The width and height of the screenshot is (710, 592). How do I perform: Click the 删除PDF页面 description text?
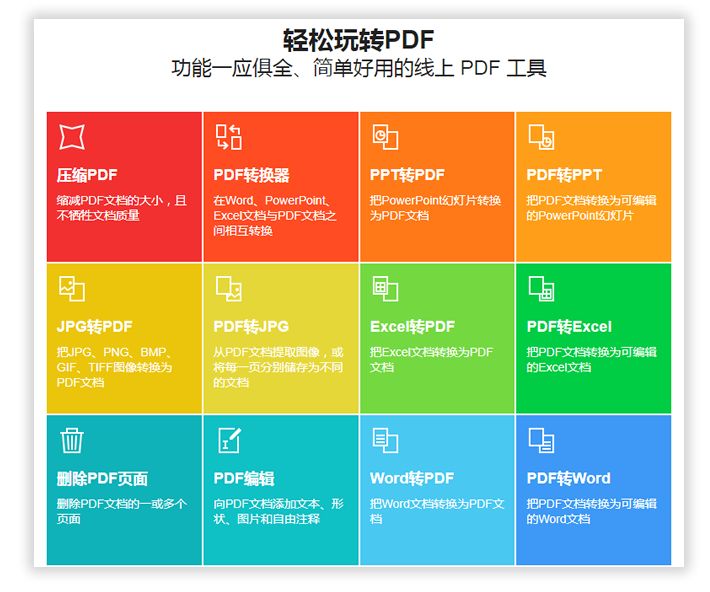click(x=121, y=511)
